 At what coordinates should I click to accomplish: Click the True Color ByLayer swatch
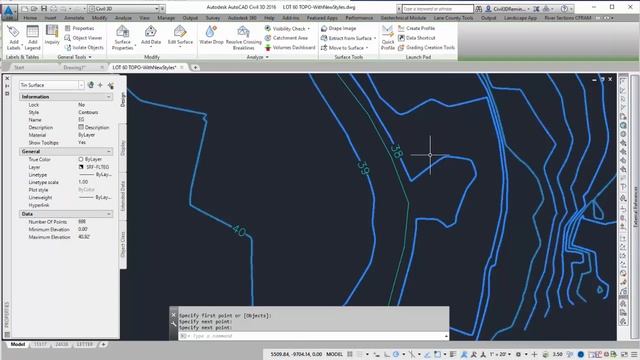(81, 159)
